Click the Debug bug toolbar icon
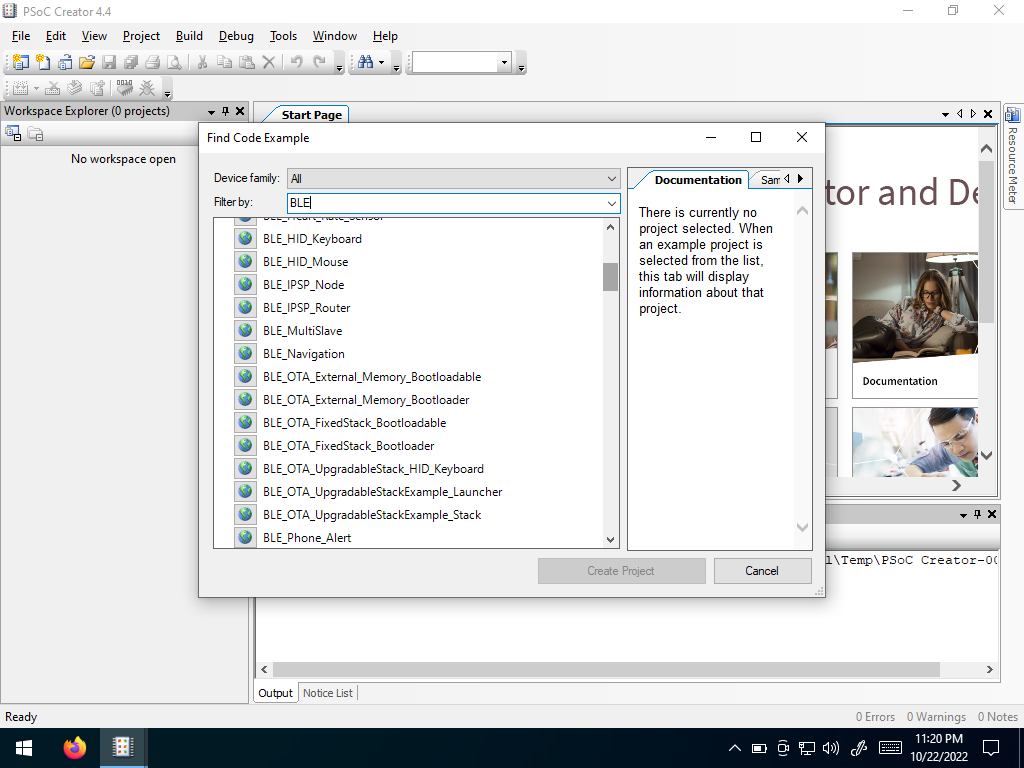 pos(148,88)
